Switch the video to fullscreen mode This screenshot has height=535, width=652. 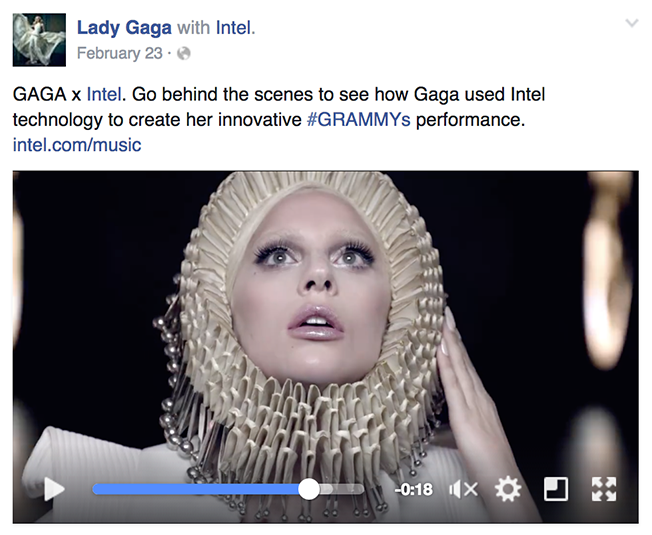(x=604, y=489)
